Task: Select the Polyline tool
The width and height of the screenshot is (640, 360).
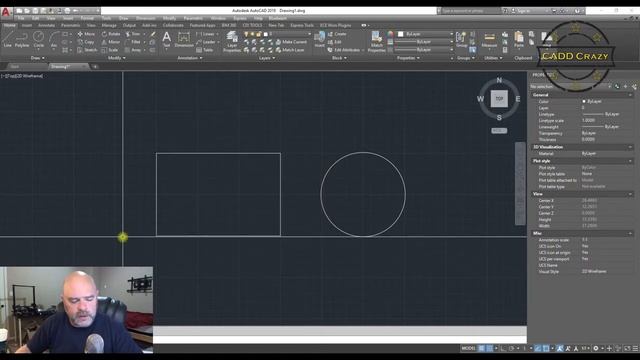Action: (x=22, y=40)
